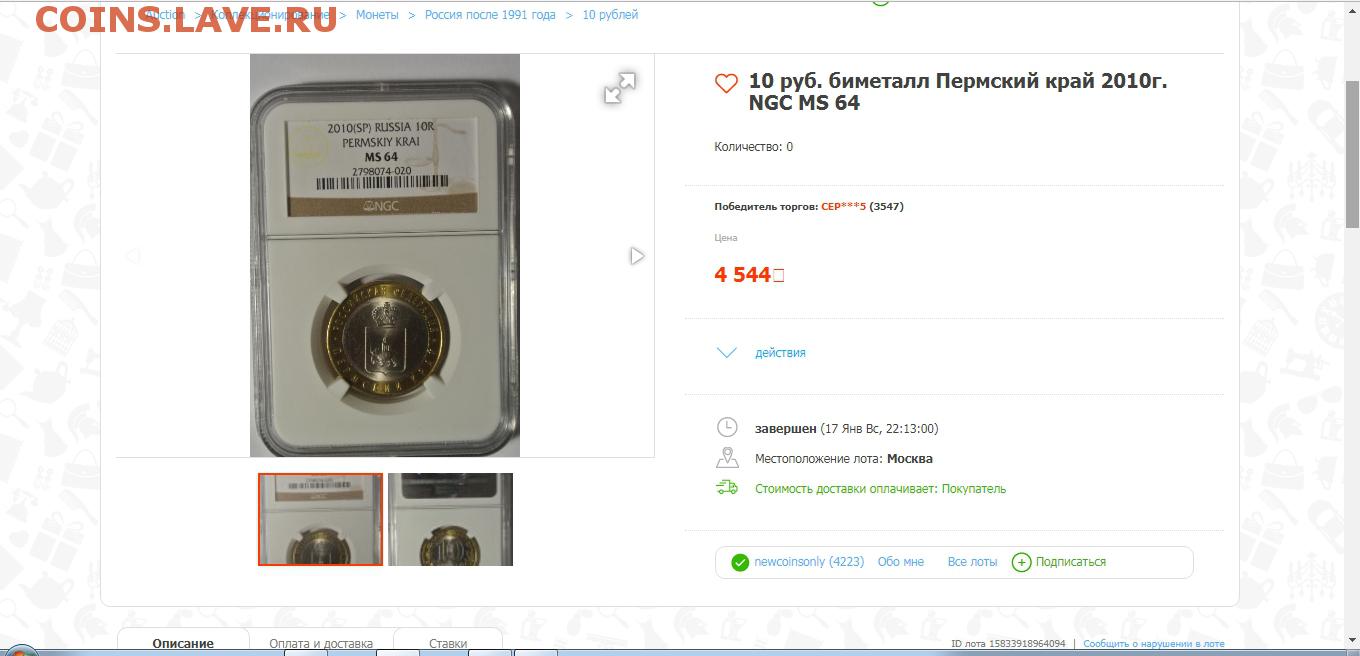Click the green plus icon beside Подписаться
The image size is (1360, 656).
point(1021,562)
